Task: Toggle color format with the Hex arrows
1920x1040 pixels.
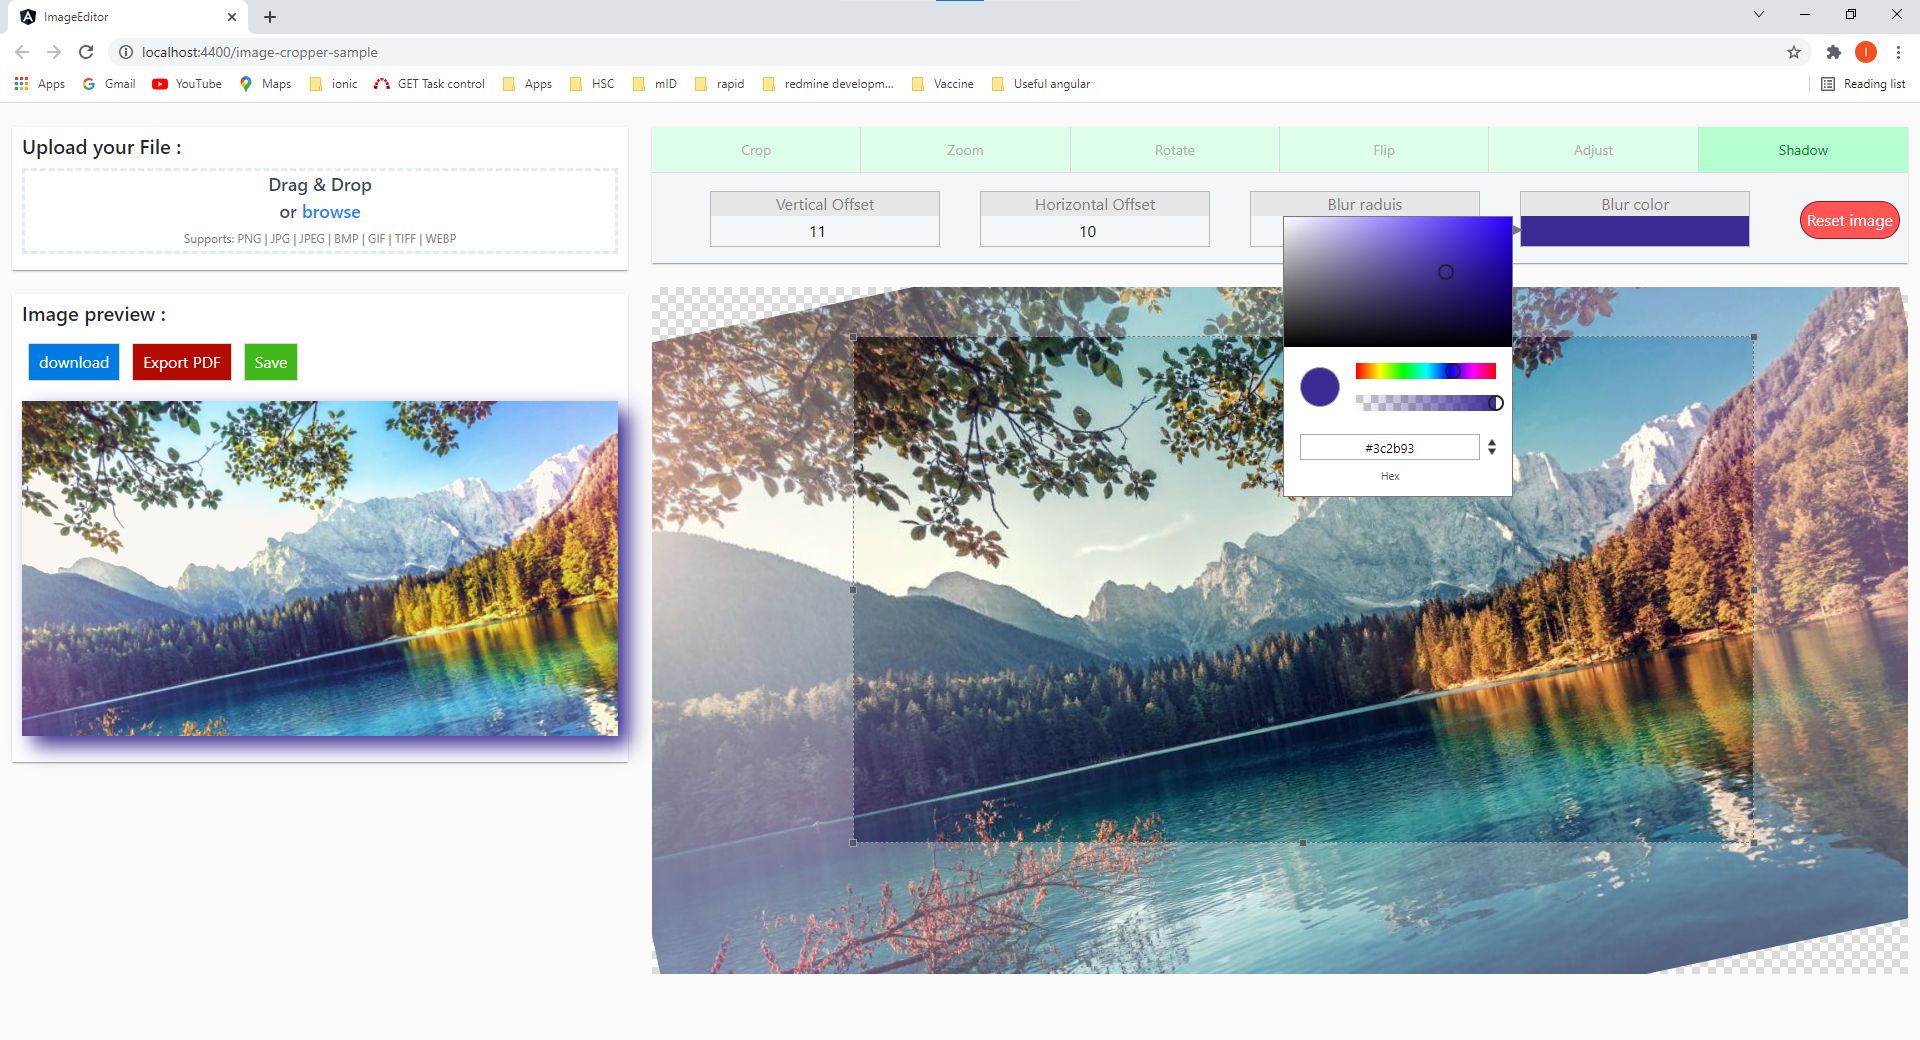Action: [x=1491, y=447]
